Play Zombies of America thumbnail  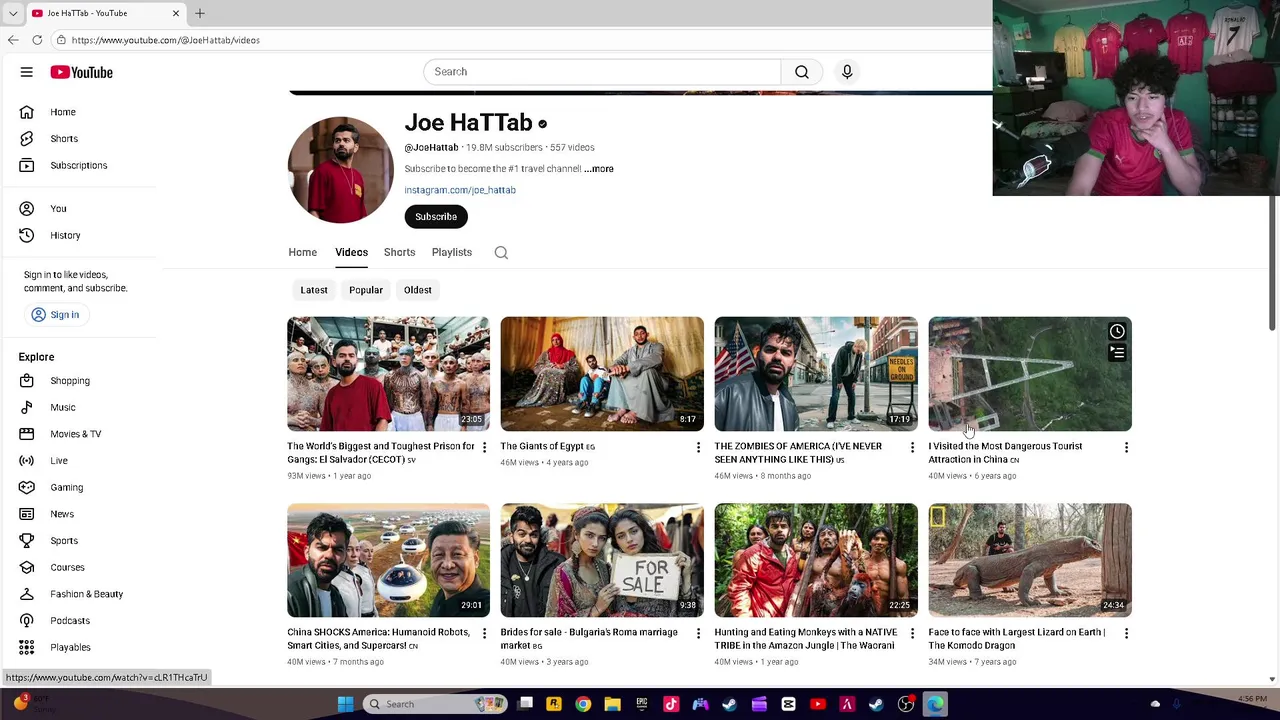816,374
